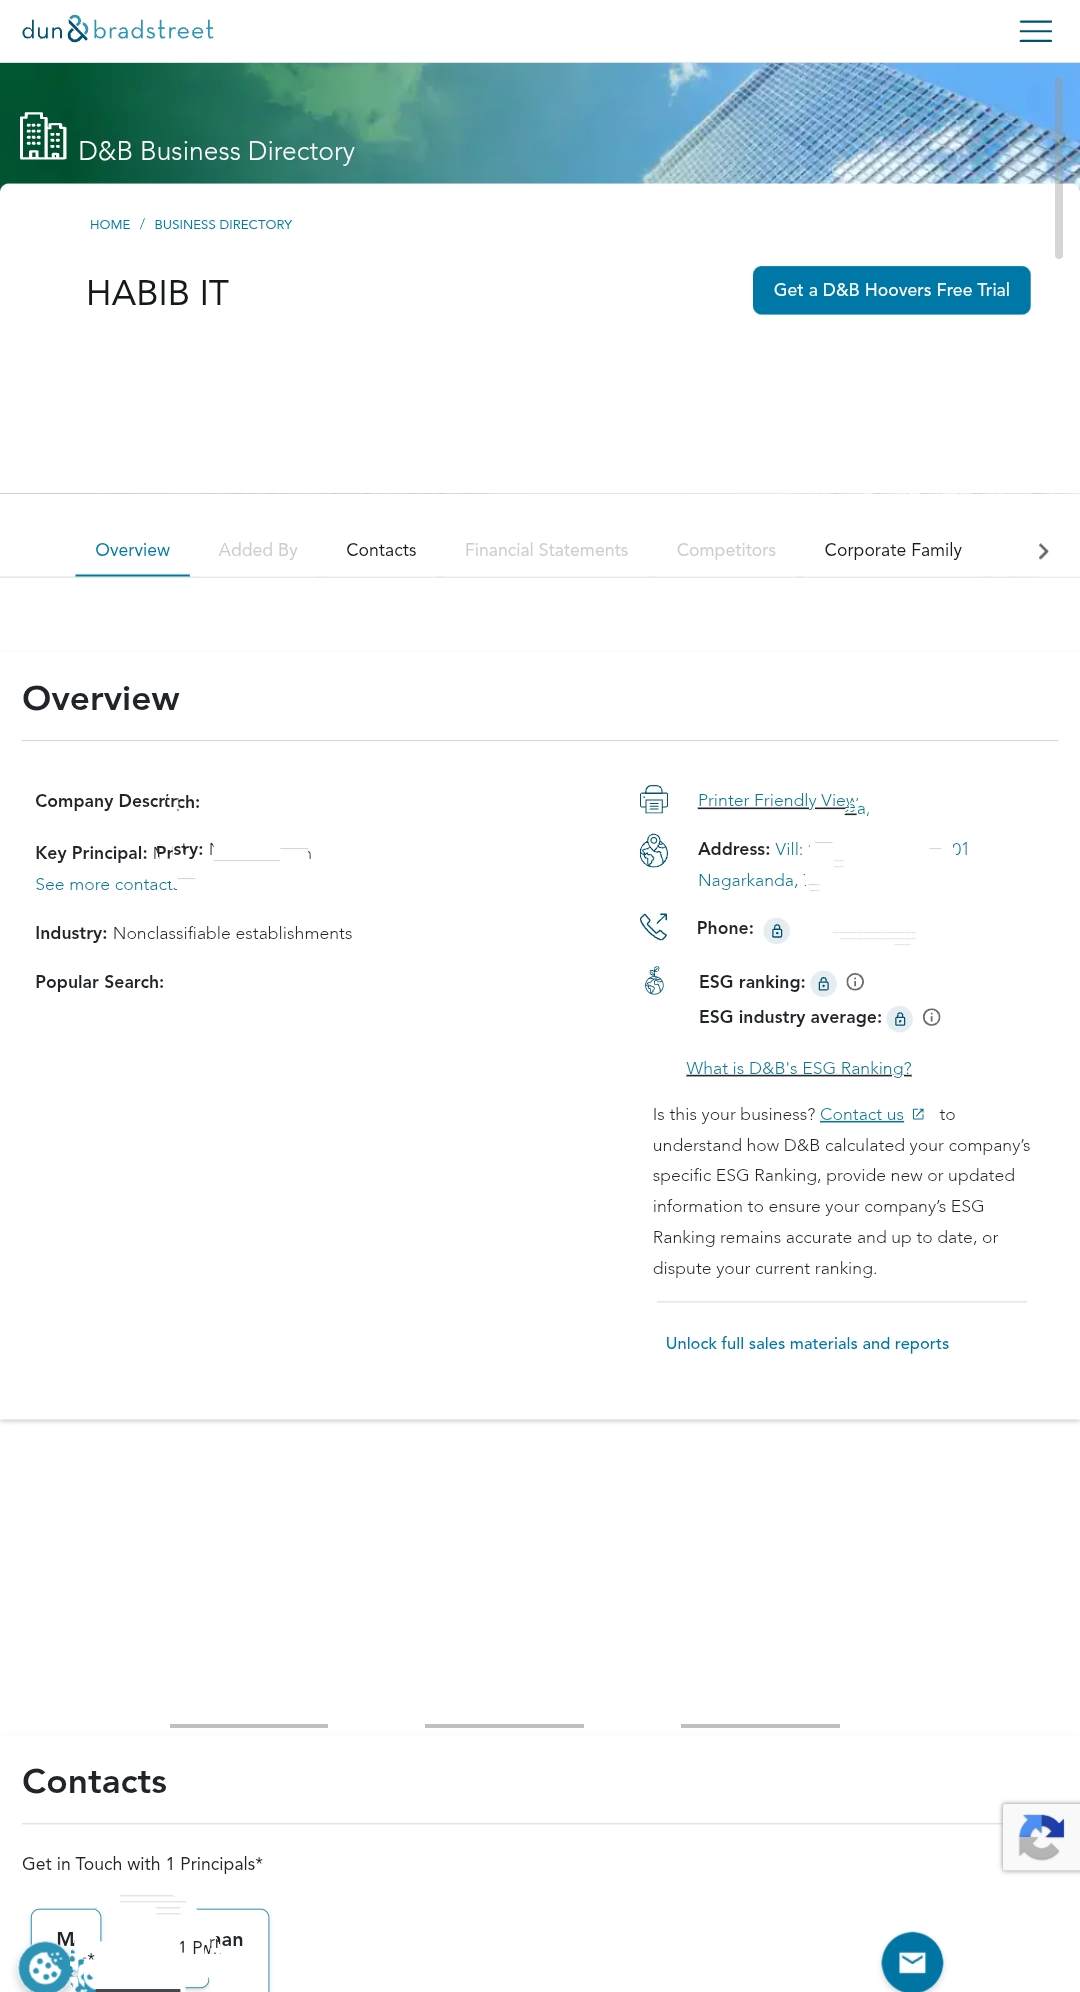This screenshot has width=1080, height=1992.
Task: Click external link icon after Contact us
Action: click(x=918, y=1114)
